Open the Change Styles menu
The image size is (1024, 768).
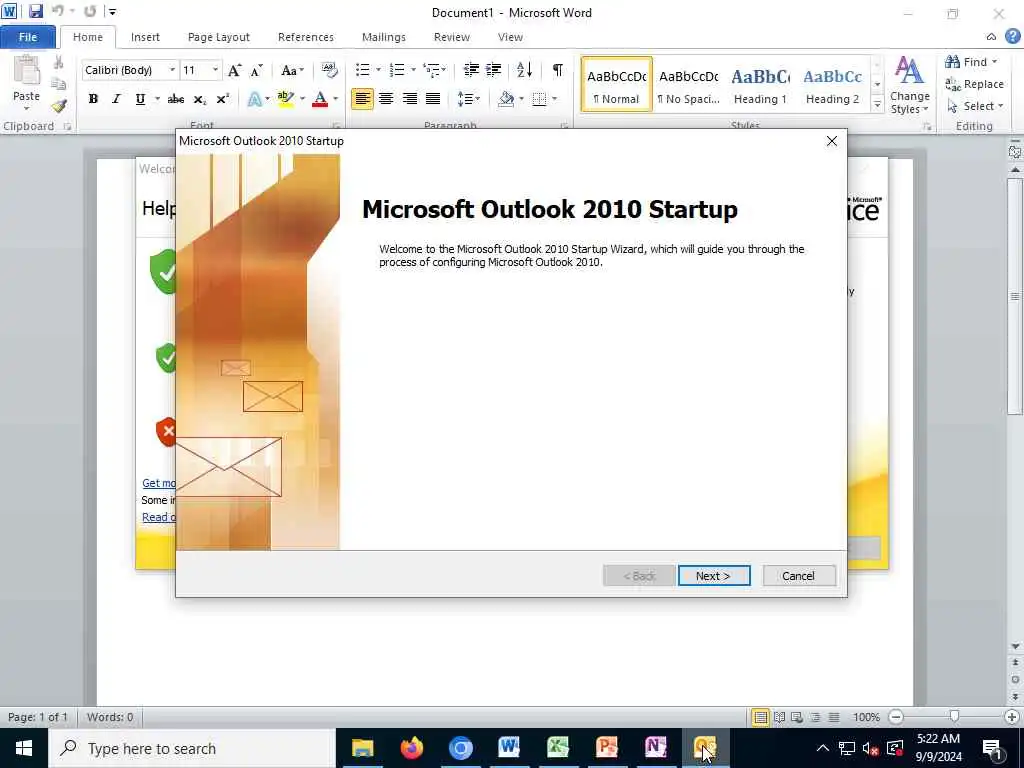910,85
